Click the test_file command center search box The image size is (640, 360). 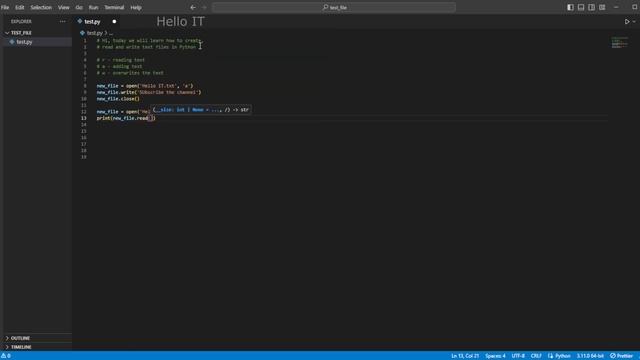coord(334,7)
